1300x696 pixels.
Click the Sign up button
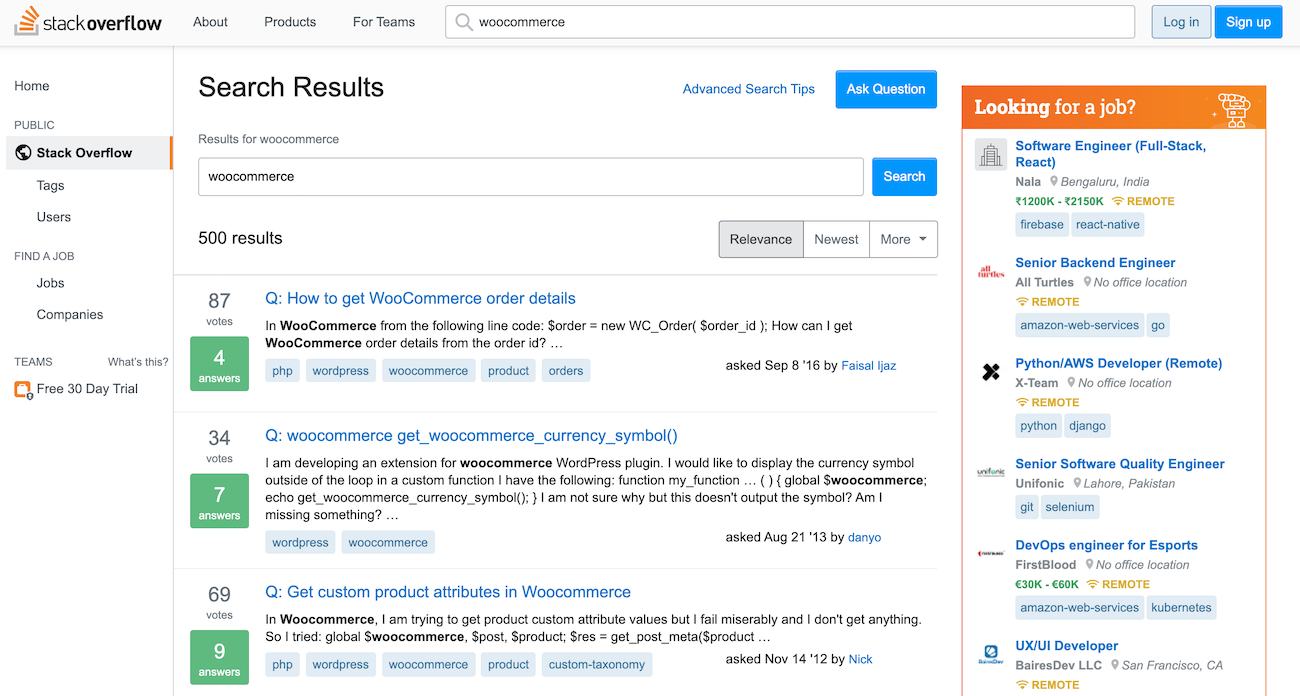pyautogui.click(x=1248, y=22)
